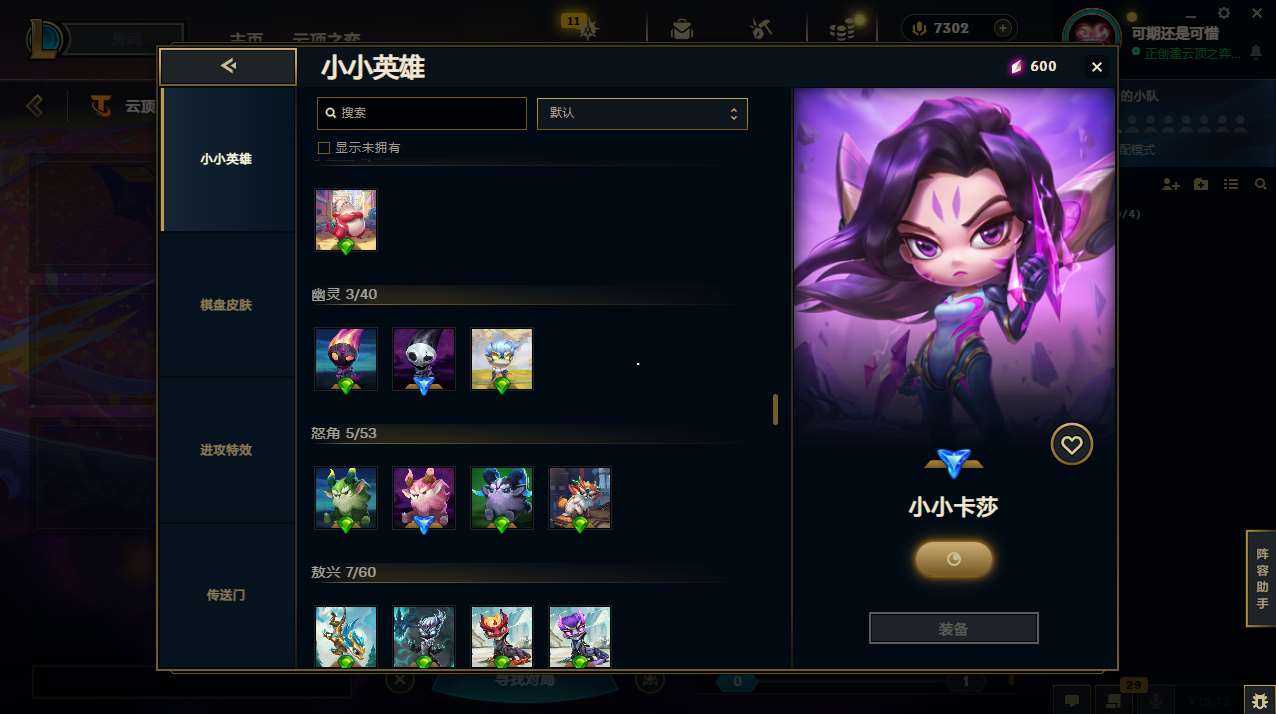The image size is (1276, 714).
Task: Click the add friend icon
Action: (x=1171, y=185)
